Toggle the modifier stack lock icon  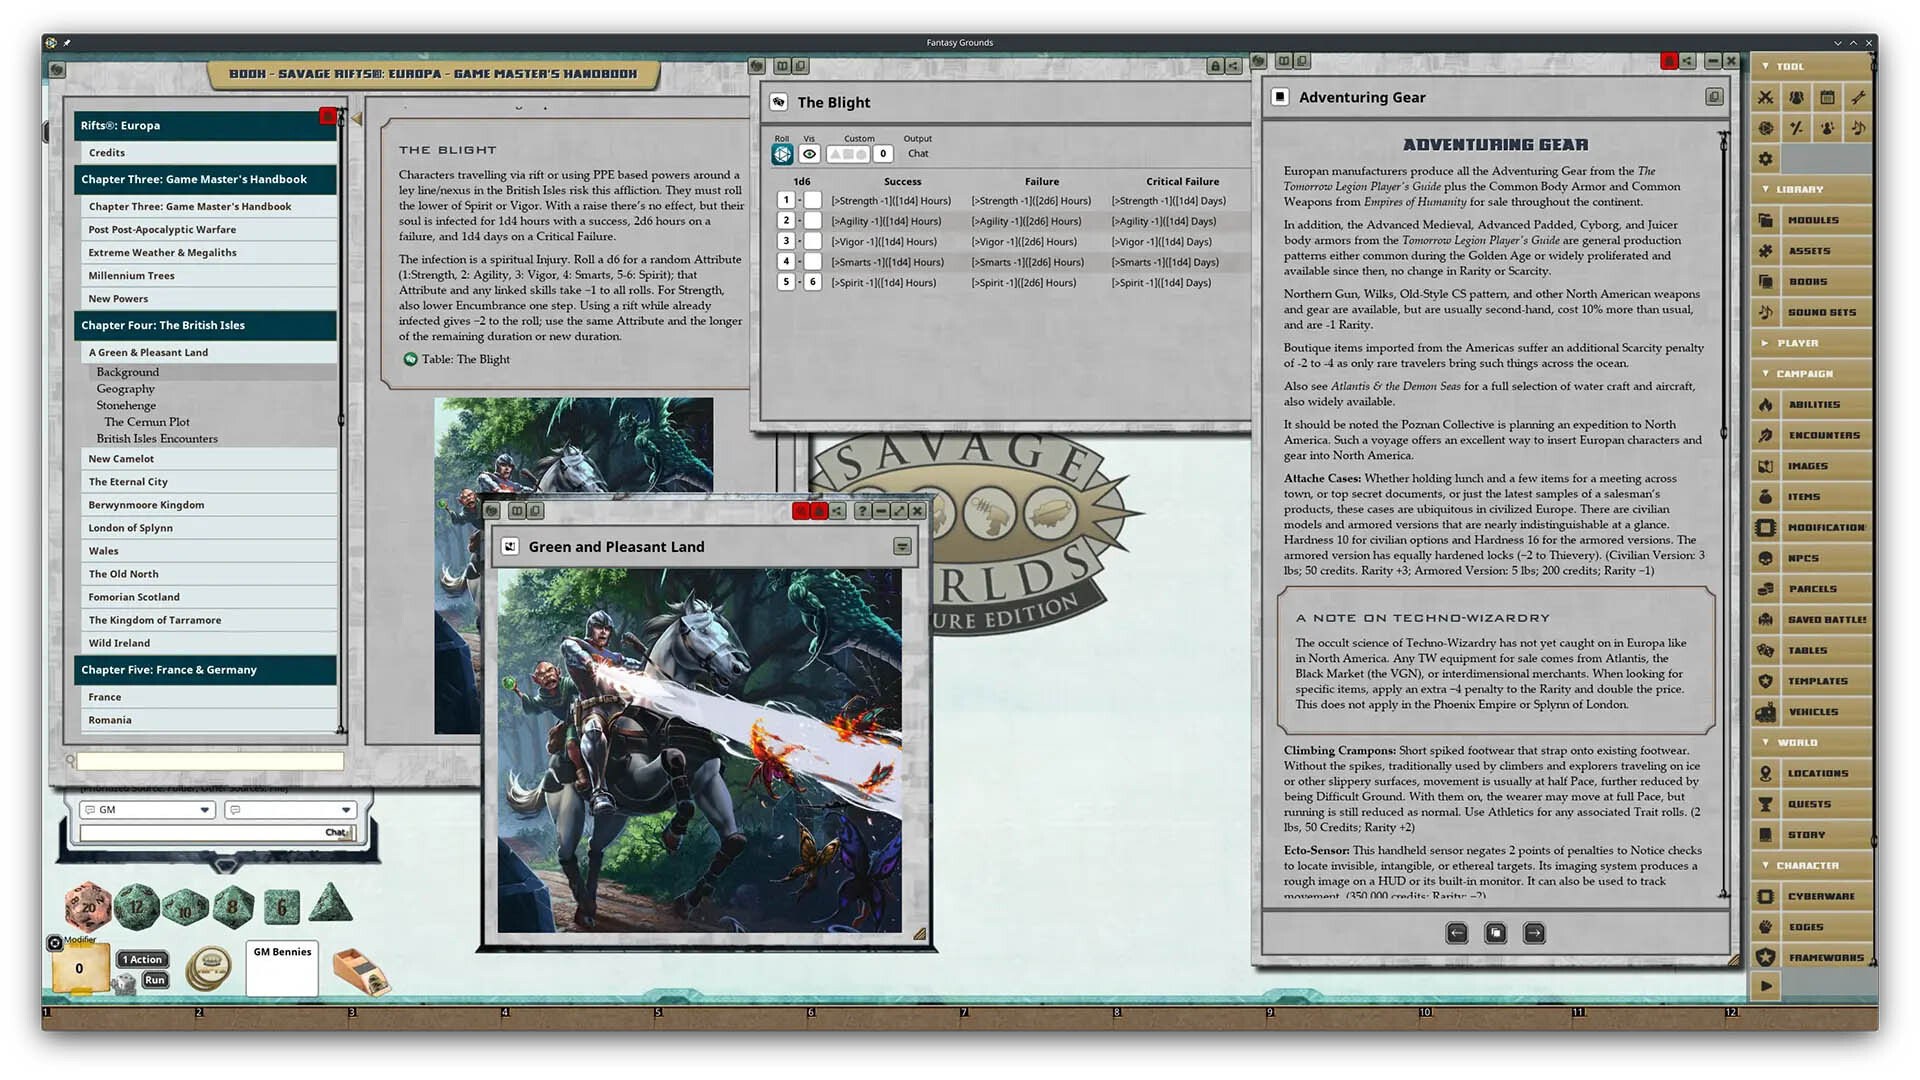pos(55,942)
